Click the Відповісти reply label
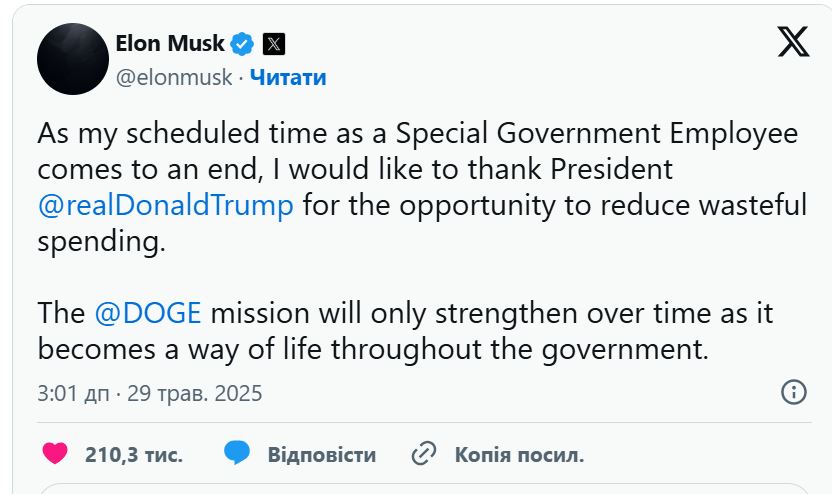This screenshot has width=832, height=494. coord(321,455)
